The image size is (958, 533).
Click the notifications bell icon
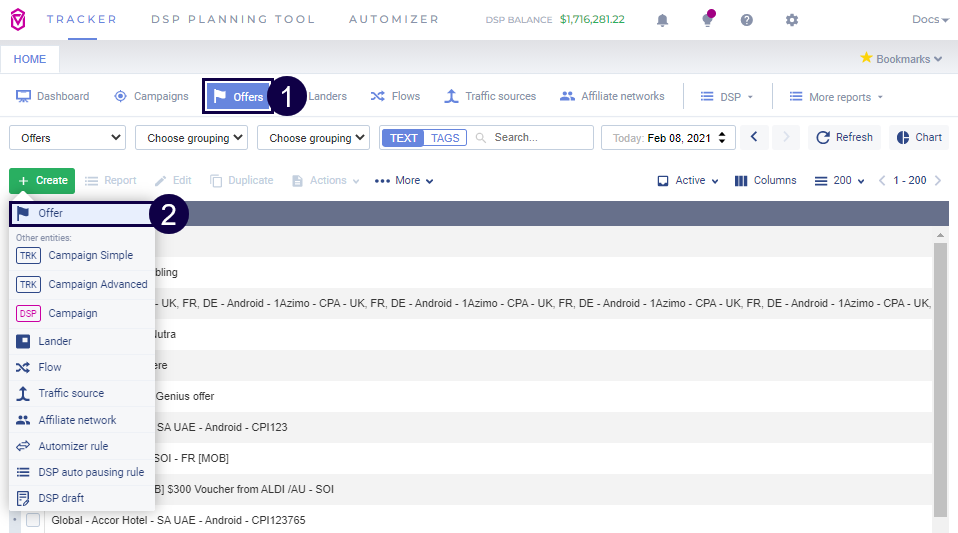coord(662,20)
